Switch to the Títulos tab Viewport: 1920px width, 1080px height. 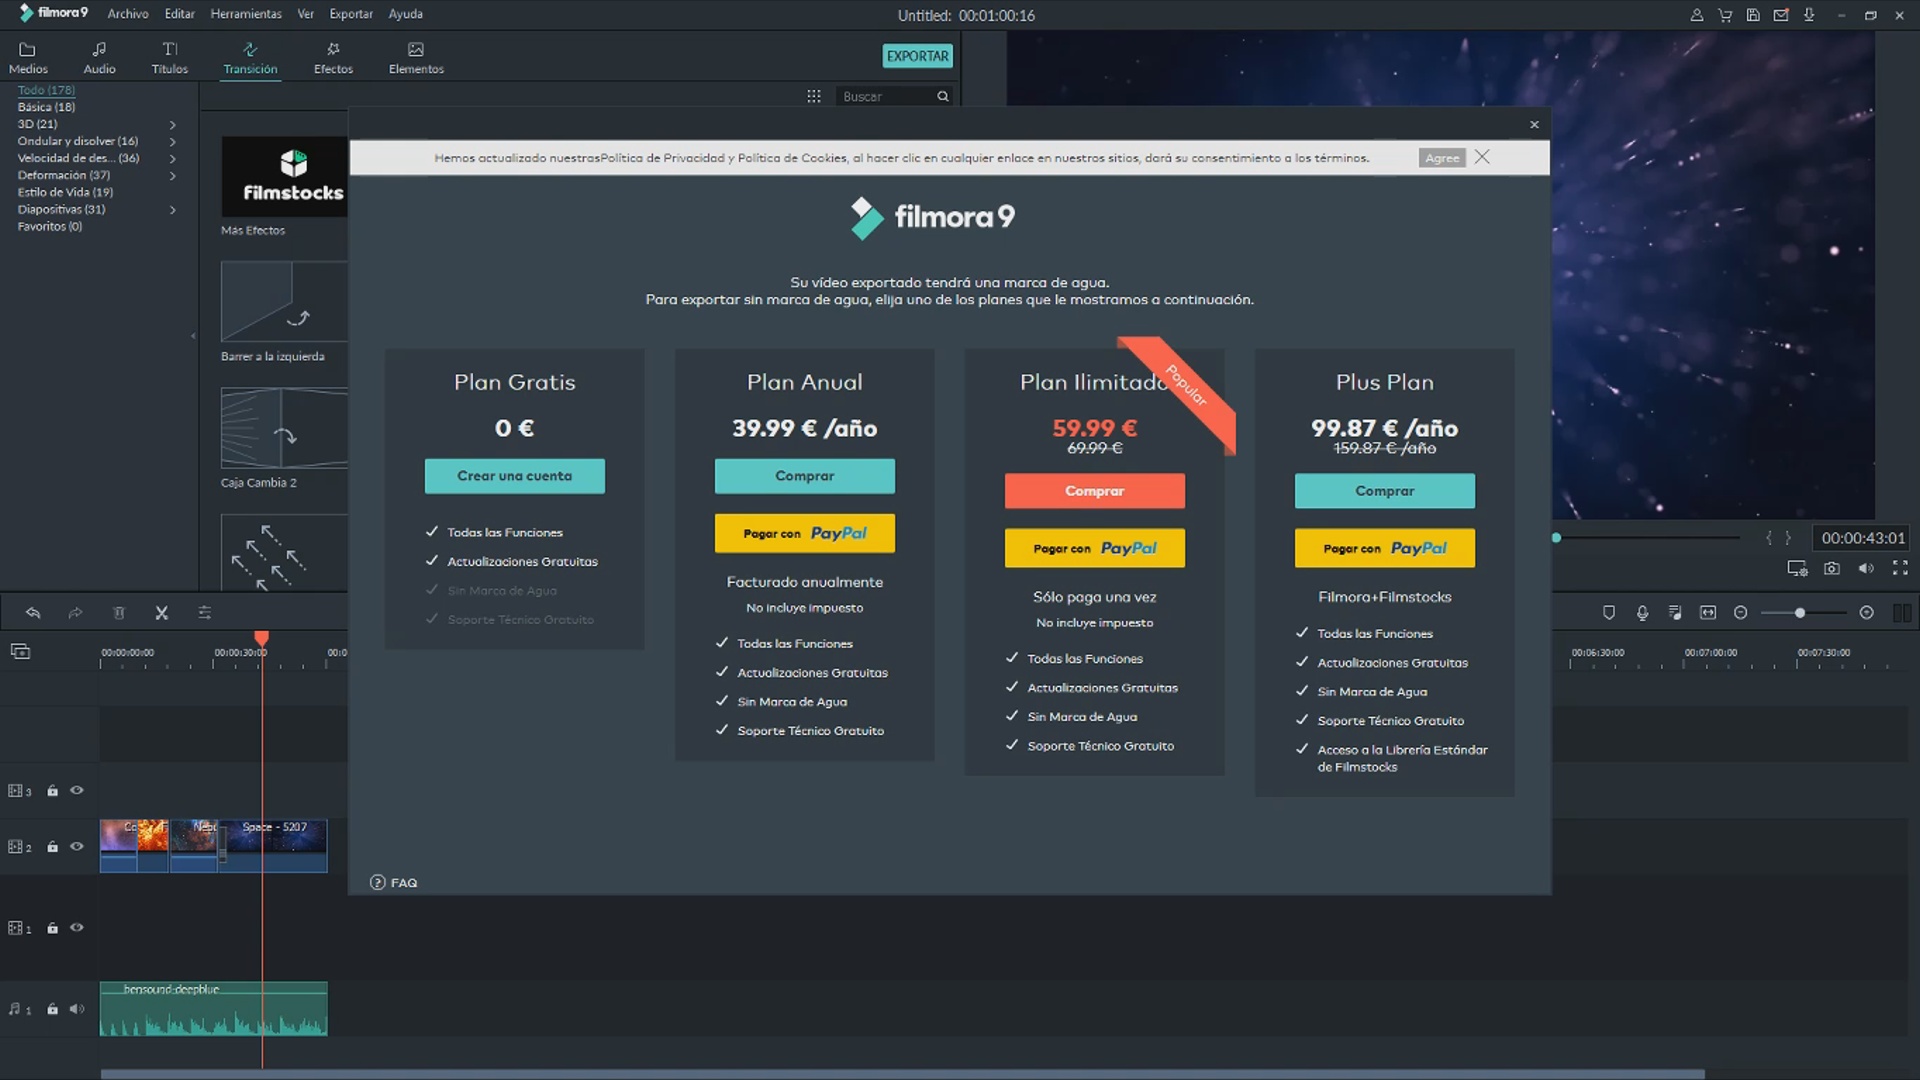pyautogui.click(x=170, y=58)
